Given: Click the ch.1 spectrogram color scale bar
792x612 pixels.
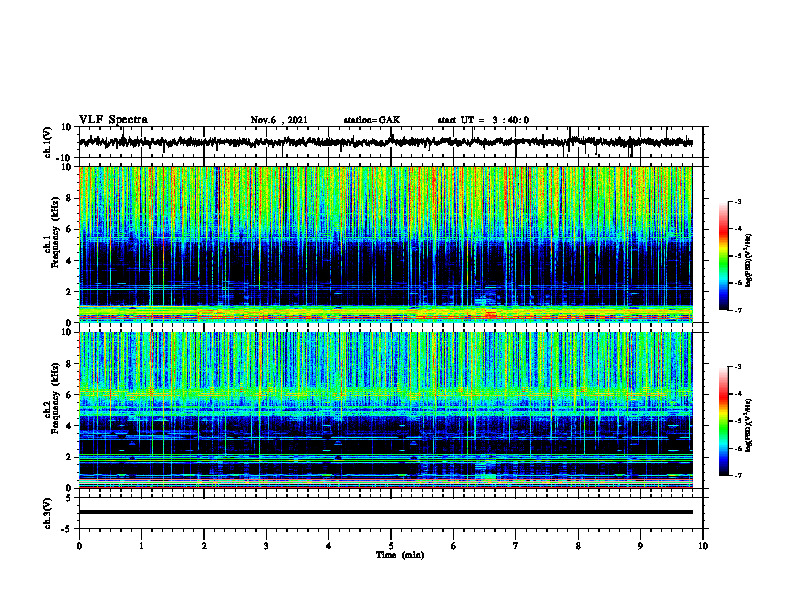Looking at the screenshot, I should (x=724, y=256).
